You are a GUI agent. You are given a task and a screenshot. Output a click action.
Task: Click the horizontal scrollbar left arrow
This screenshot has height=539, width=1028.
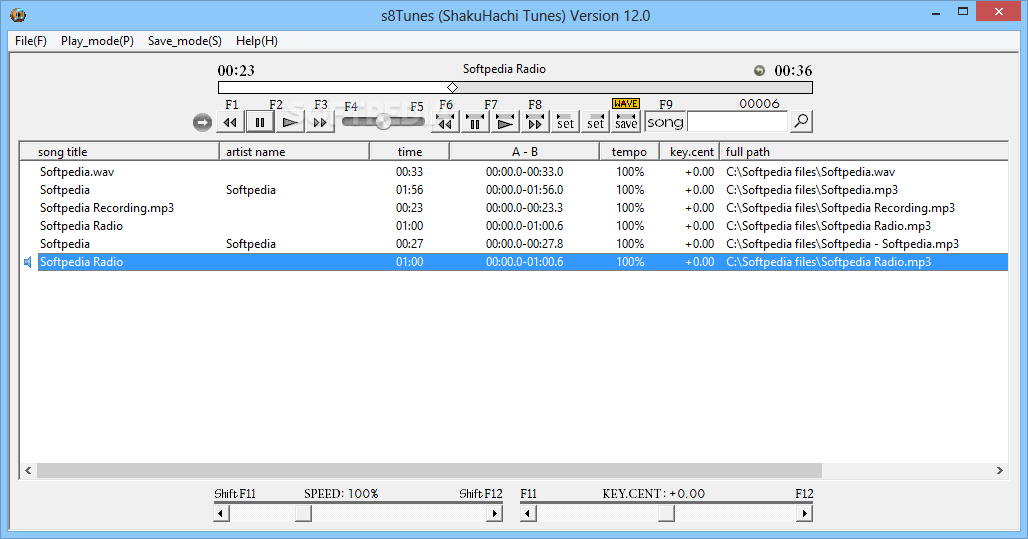coord(28,470)
